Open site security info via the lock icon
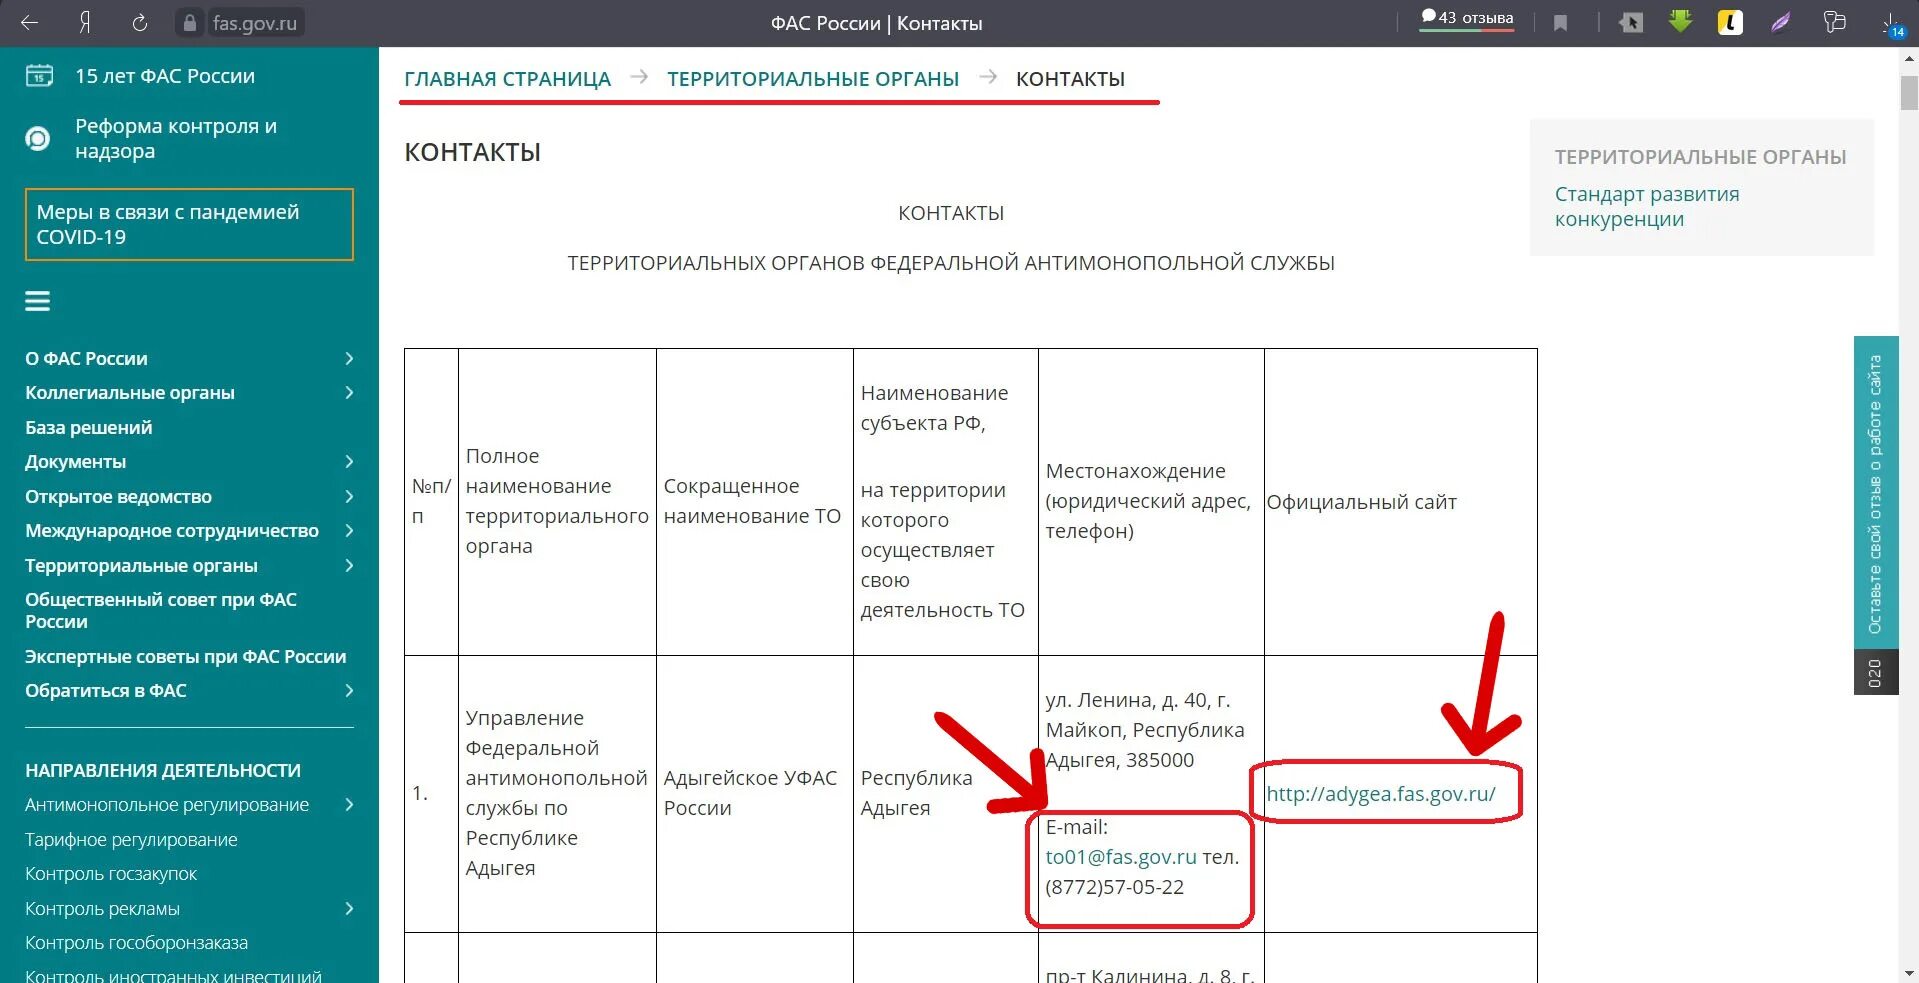The image size is (1919, 983). 190,23
